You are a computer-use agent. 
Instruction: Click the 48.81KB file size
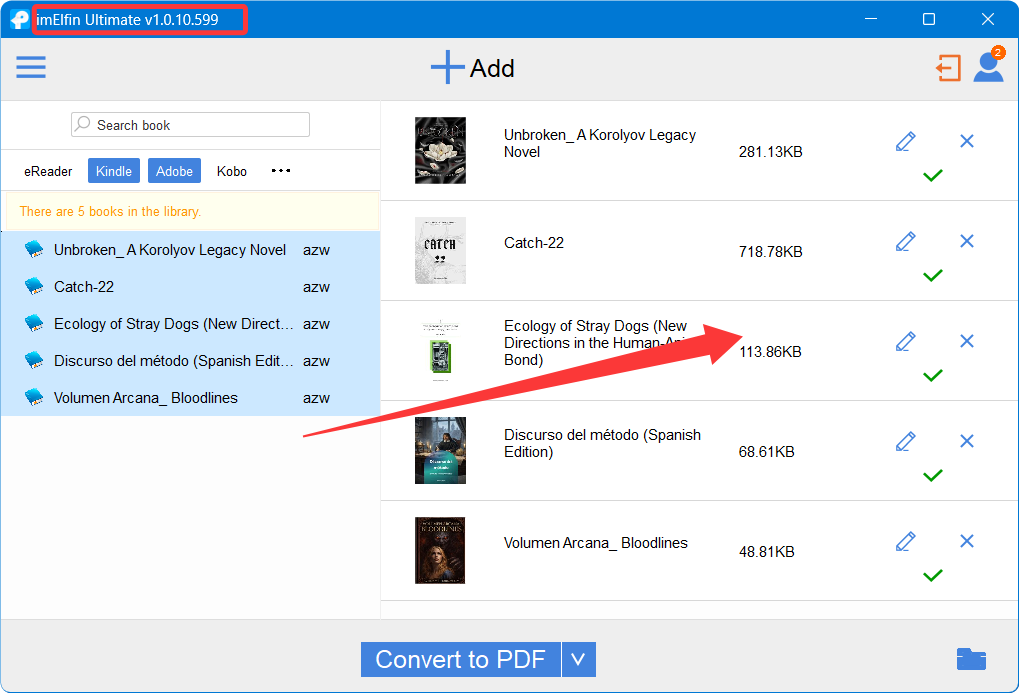766,552
